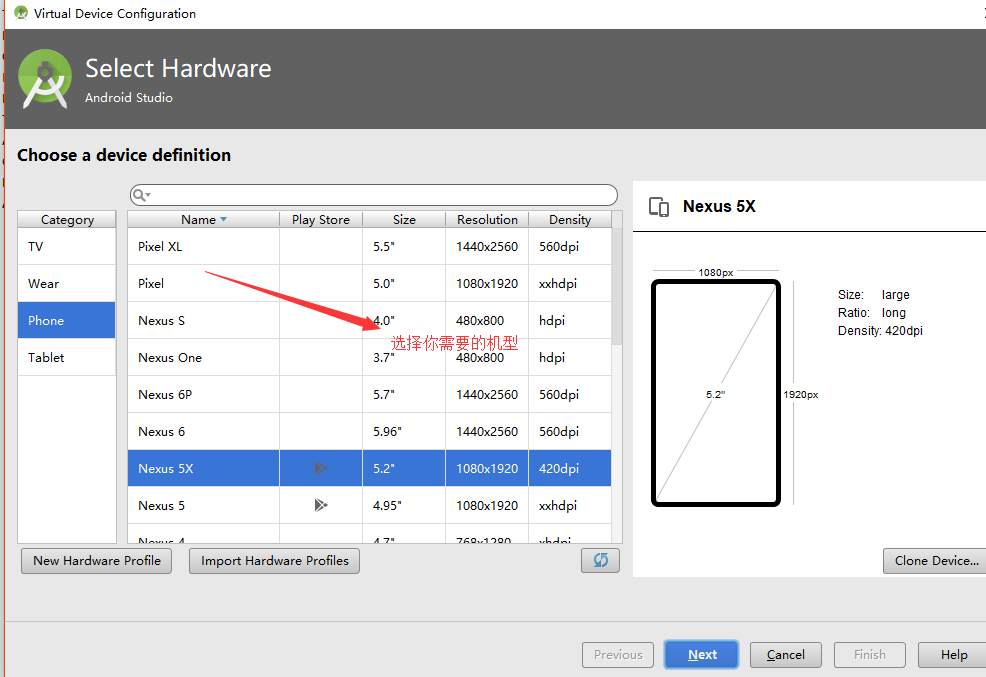This screenshot has width=986, height=677.
Task: Click the 1440x2560 resolution of Nexus 6
Action: pos(487,432)
